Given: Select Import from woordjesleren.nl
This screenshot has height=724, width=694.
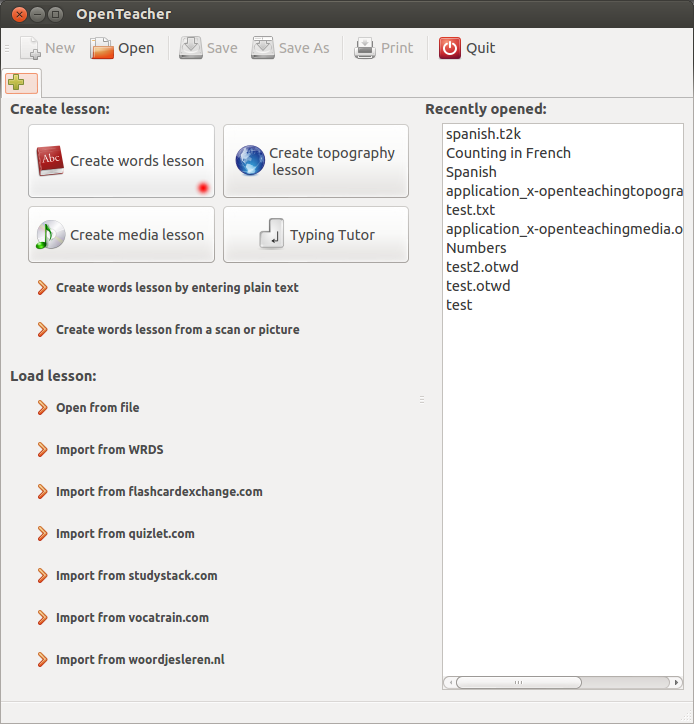Looking at the screenshot, I should 140,660.
